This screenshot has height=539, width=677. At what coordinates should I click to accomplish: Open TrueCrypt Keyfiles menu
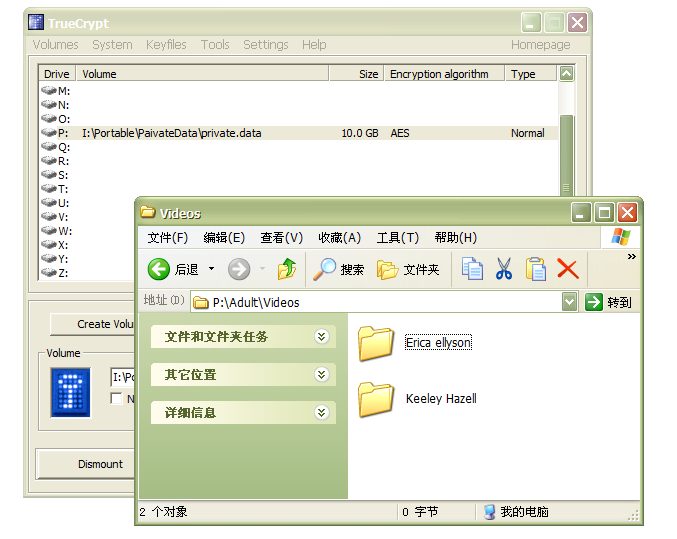(x=166, y=44)
